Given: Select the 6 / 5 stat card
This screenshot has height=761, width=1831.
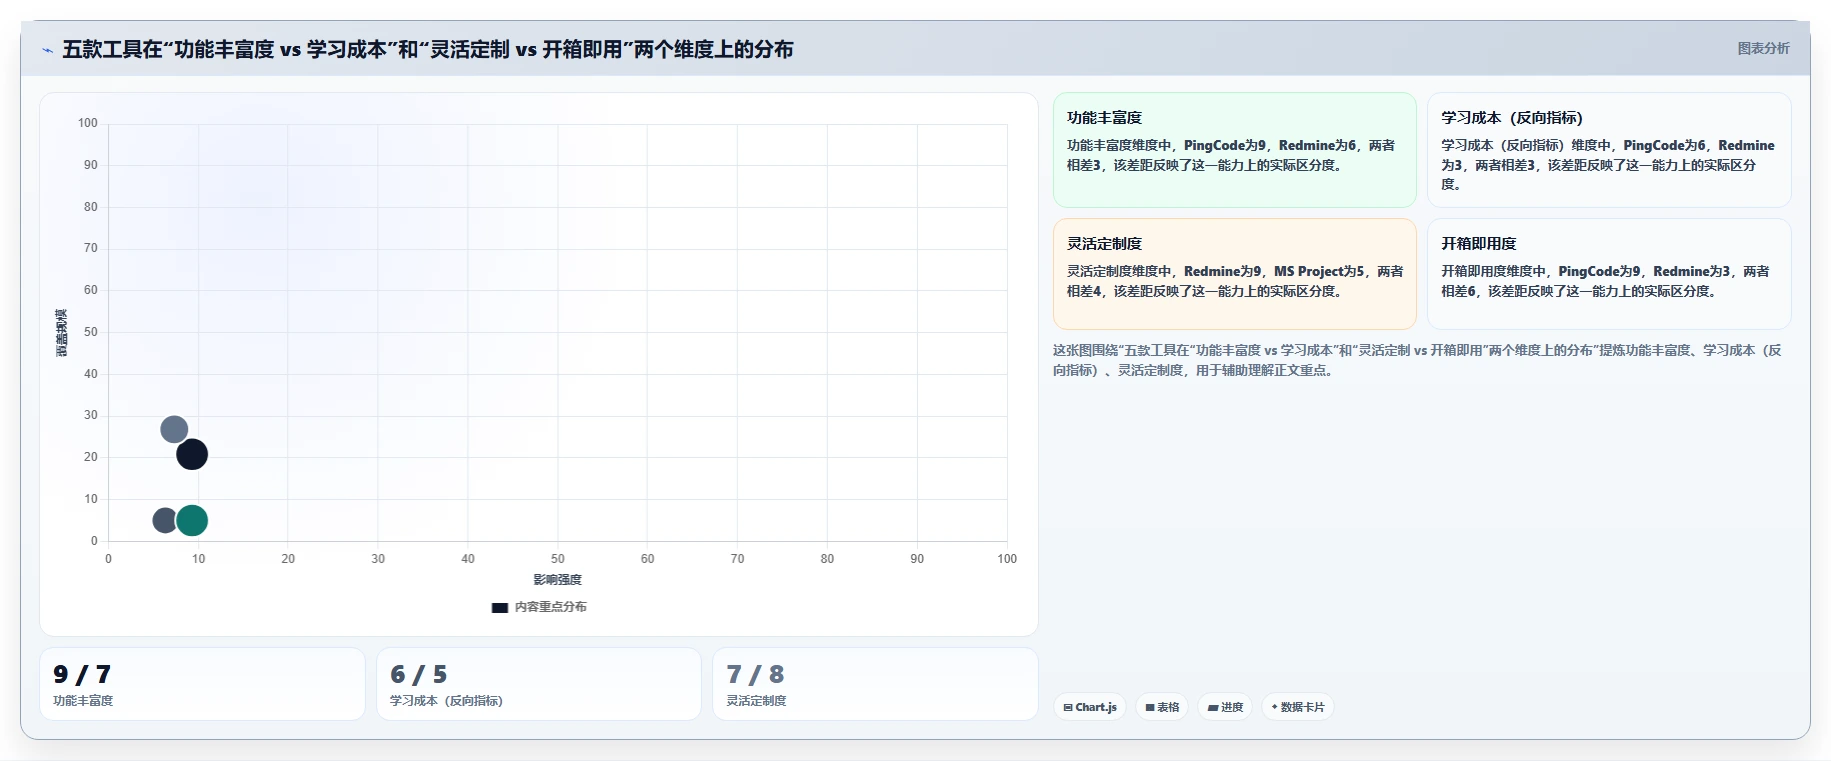Looking at the screenshot, I should (538, 684).
